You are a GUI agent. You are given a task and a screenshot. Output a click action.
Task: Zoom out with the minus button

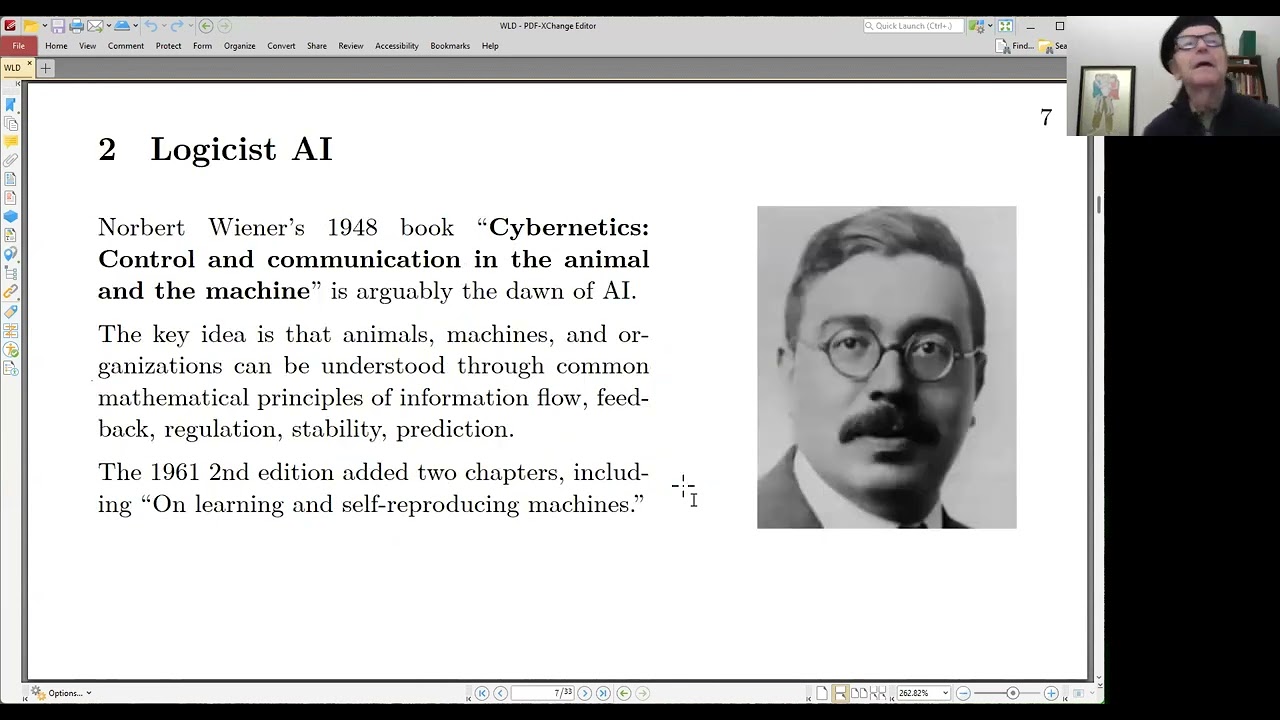(963, 693)
